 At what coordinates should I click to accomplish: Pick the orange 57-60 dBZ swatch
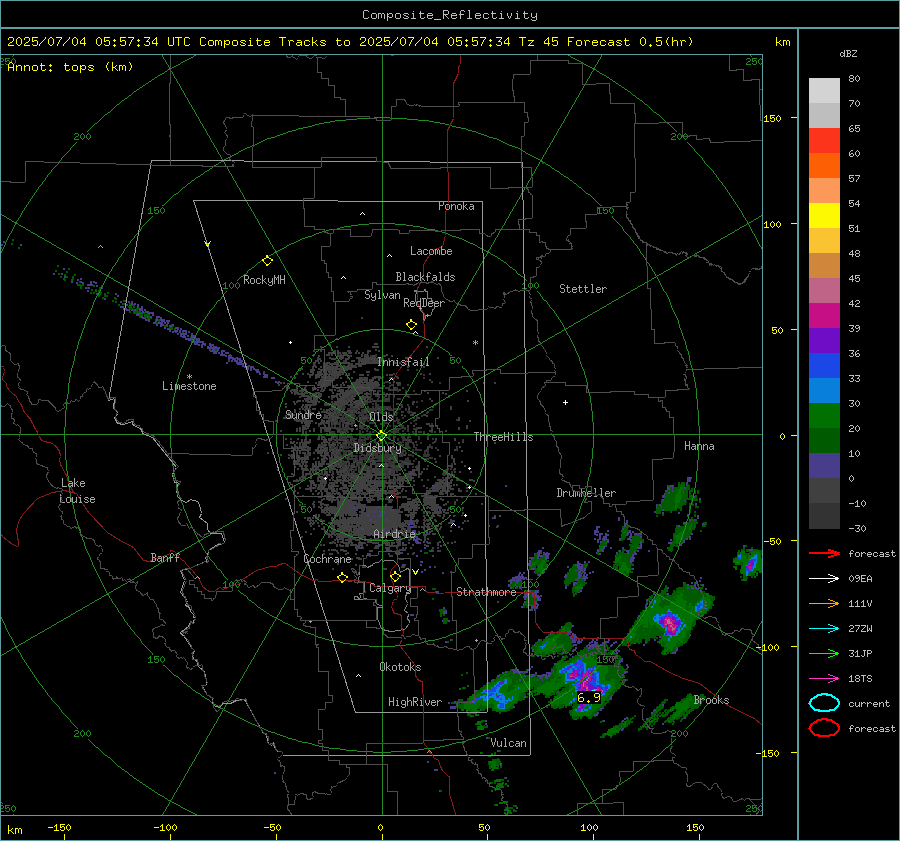pos(824,166)
